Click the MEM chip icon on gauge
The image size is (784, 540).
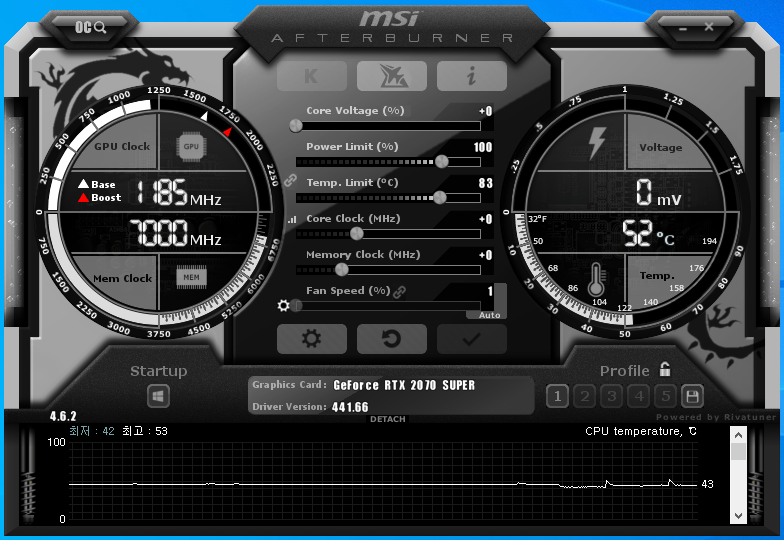[191, 278]
